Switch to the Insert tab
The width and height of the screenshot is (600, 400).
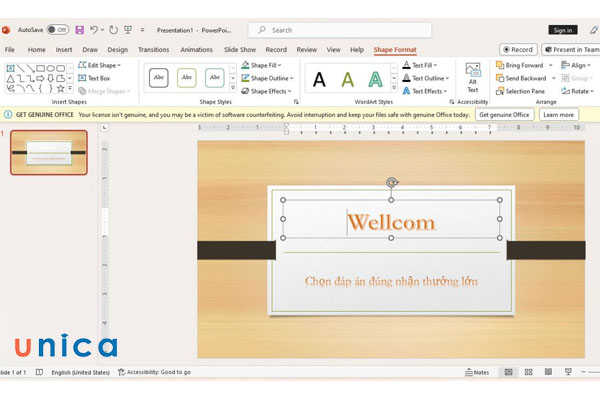(x=64, y=49)
